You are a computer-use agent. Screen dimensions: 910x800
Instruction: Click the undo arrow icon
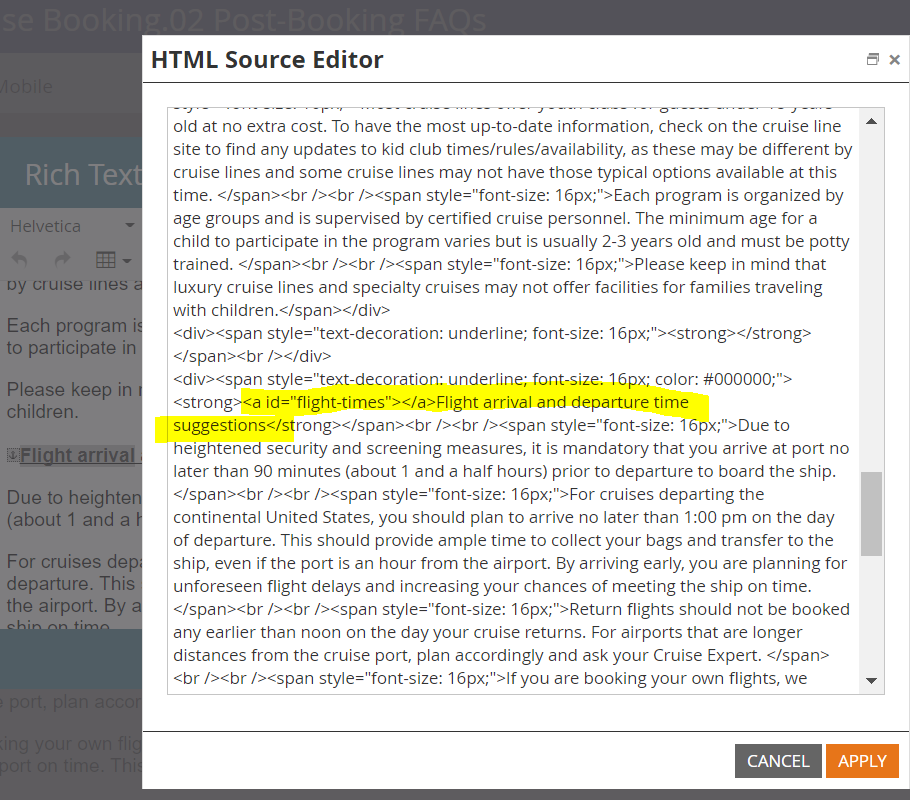(x=19, y=258)
